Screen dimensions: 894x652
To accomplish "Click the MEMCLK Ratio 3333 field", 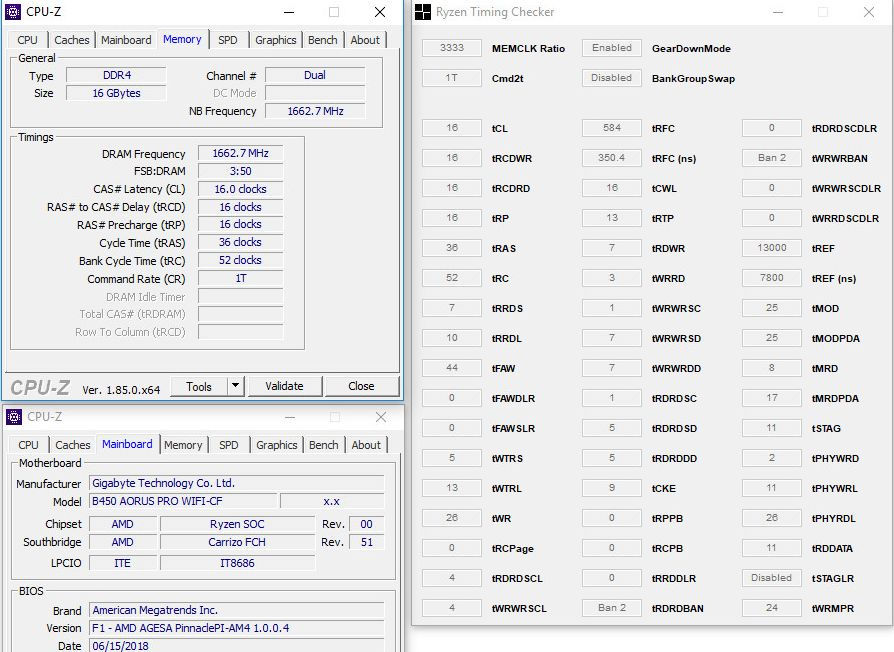I will coord(451,48).
